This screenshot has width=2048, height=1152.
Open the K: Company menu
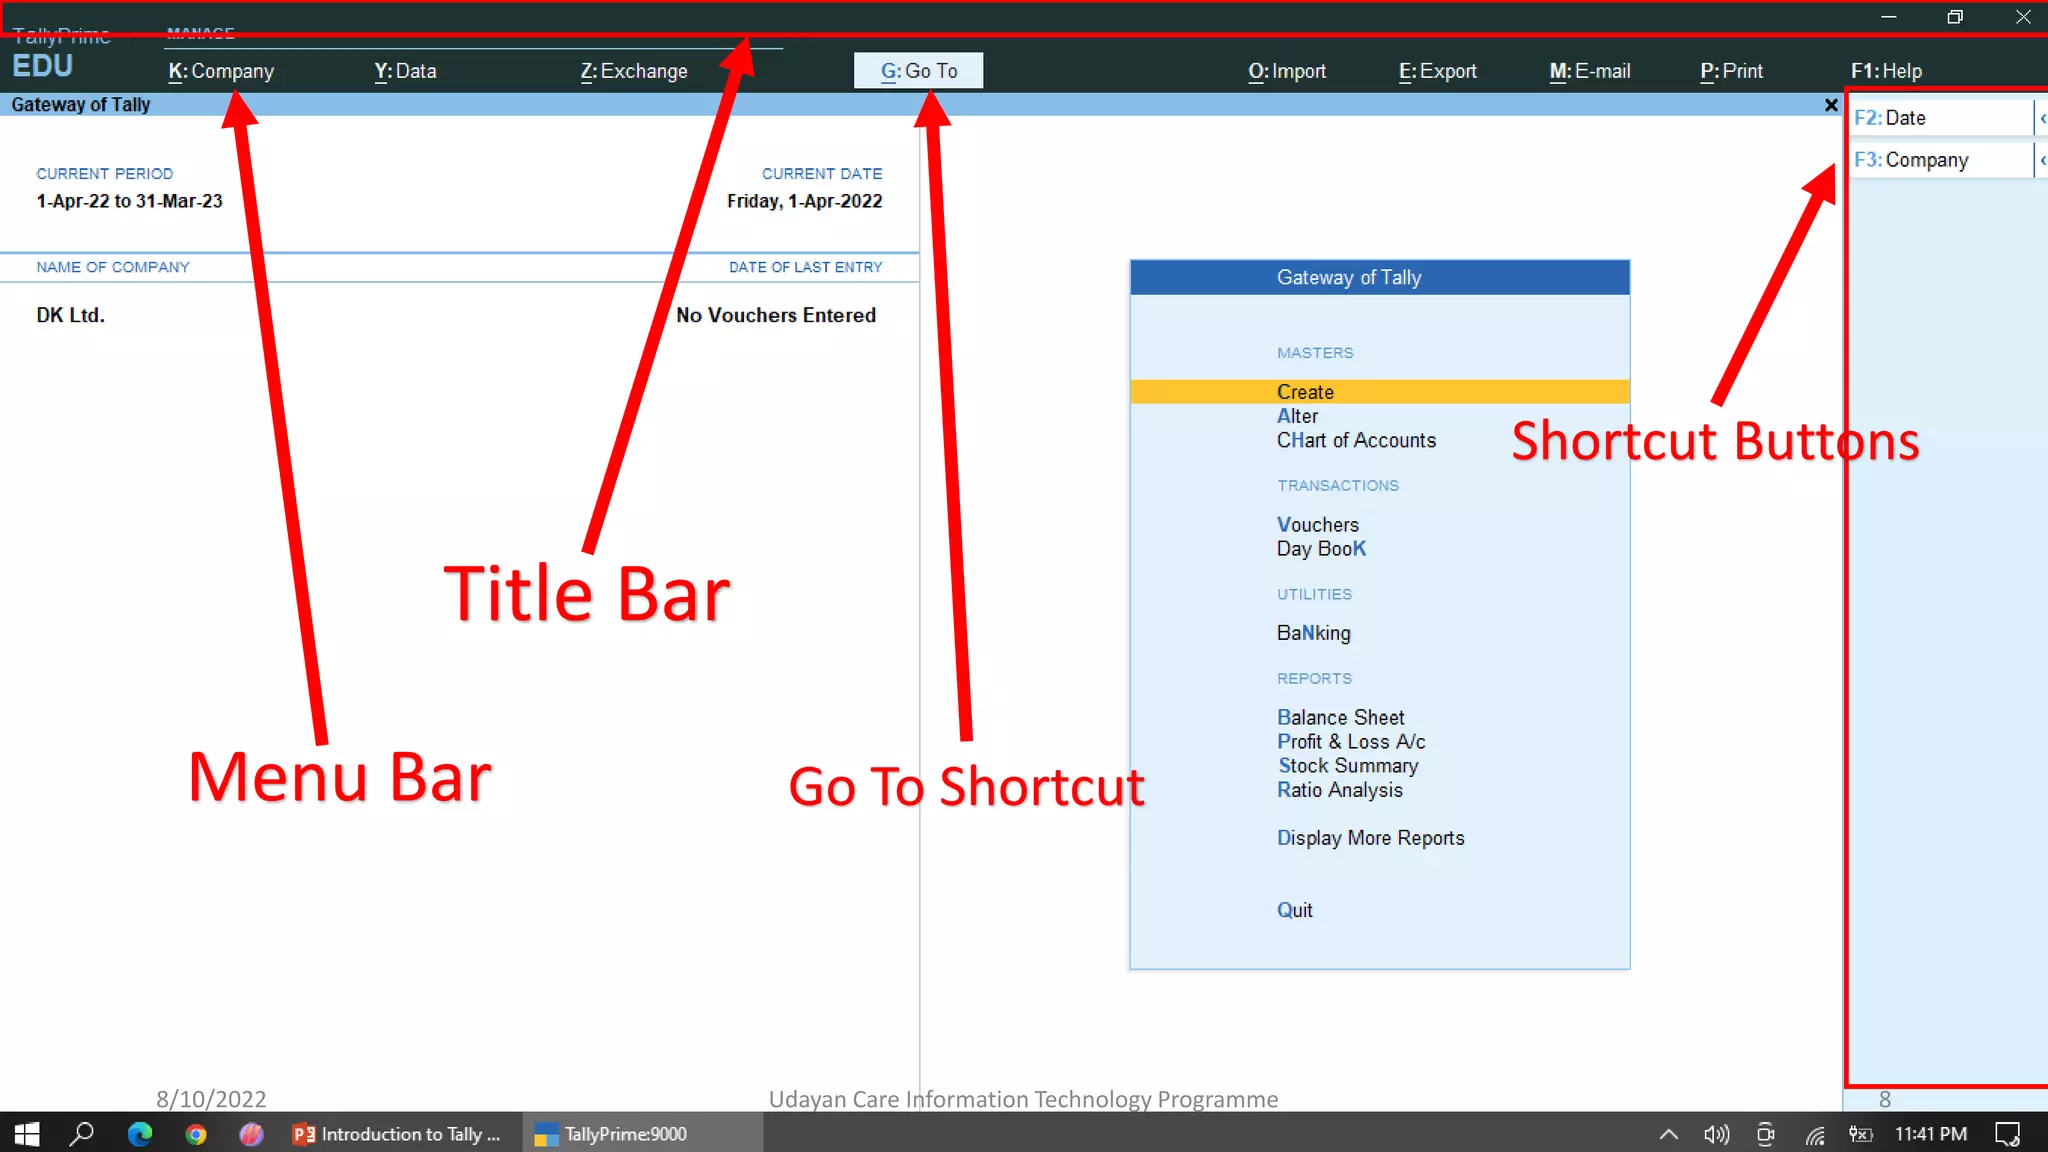point(221,71)
